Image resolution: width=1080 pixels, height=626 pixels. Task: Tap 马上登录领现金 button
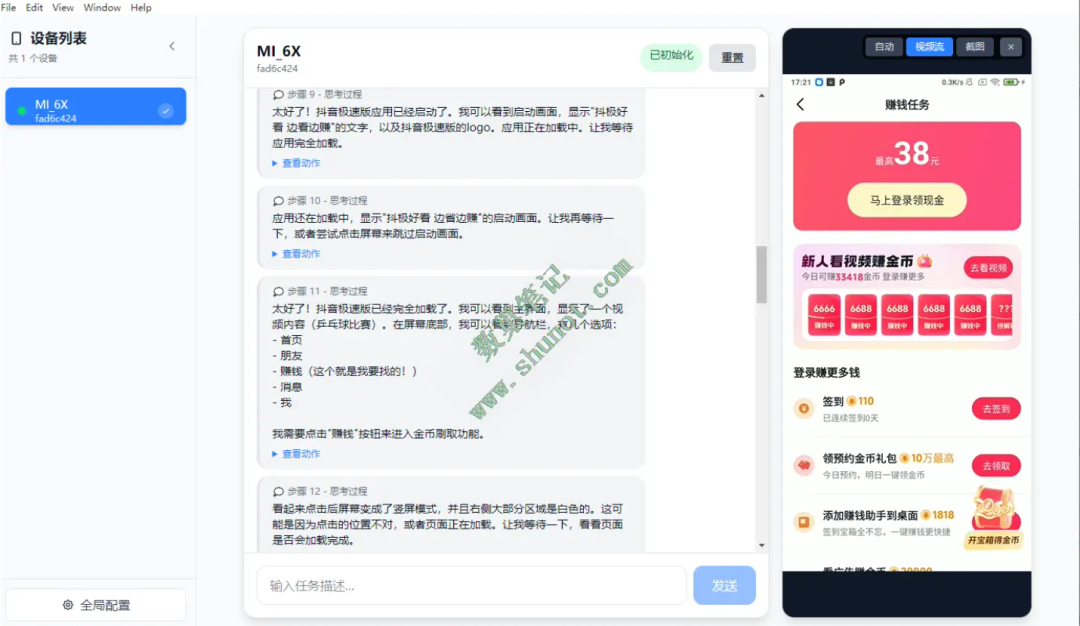tap(906, 200)
